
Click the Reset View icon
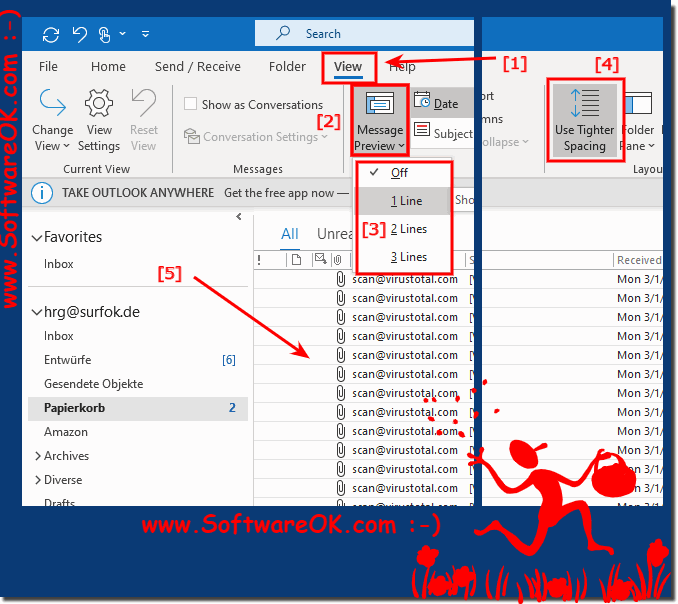click(x=144, y=103)
